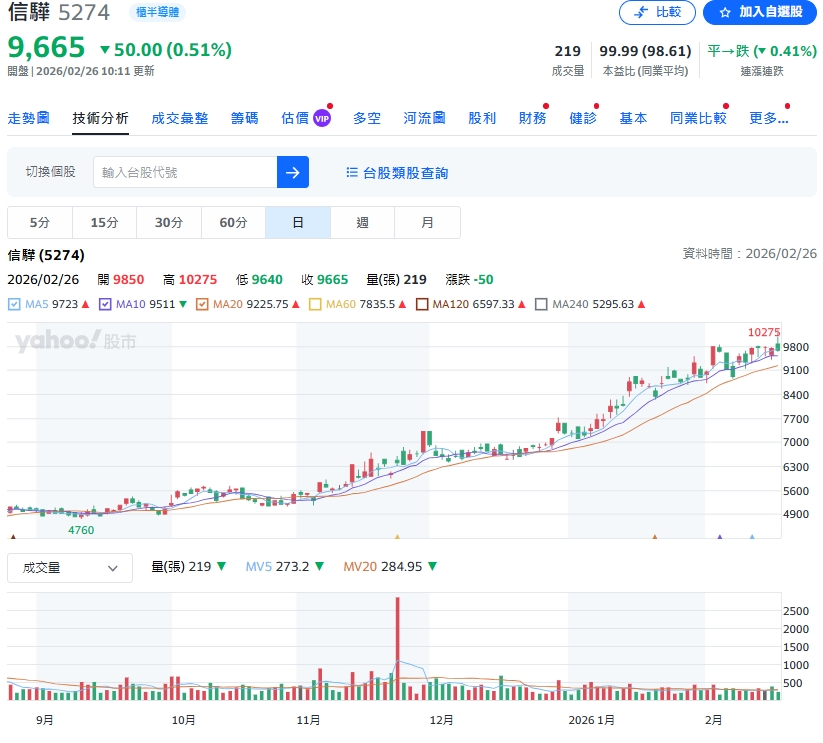Enable the MA240 moving average checkbox
Screen dimensions: 823x743
(542, 304)
